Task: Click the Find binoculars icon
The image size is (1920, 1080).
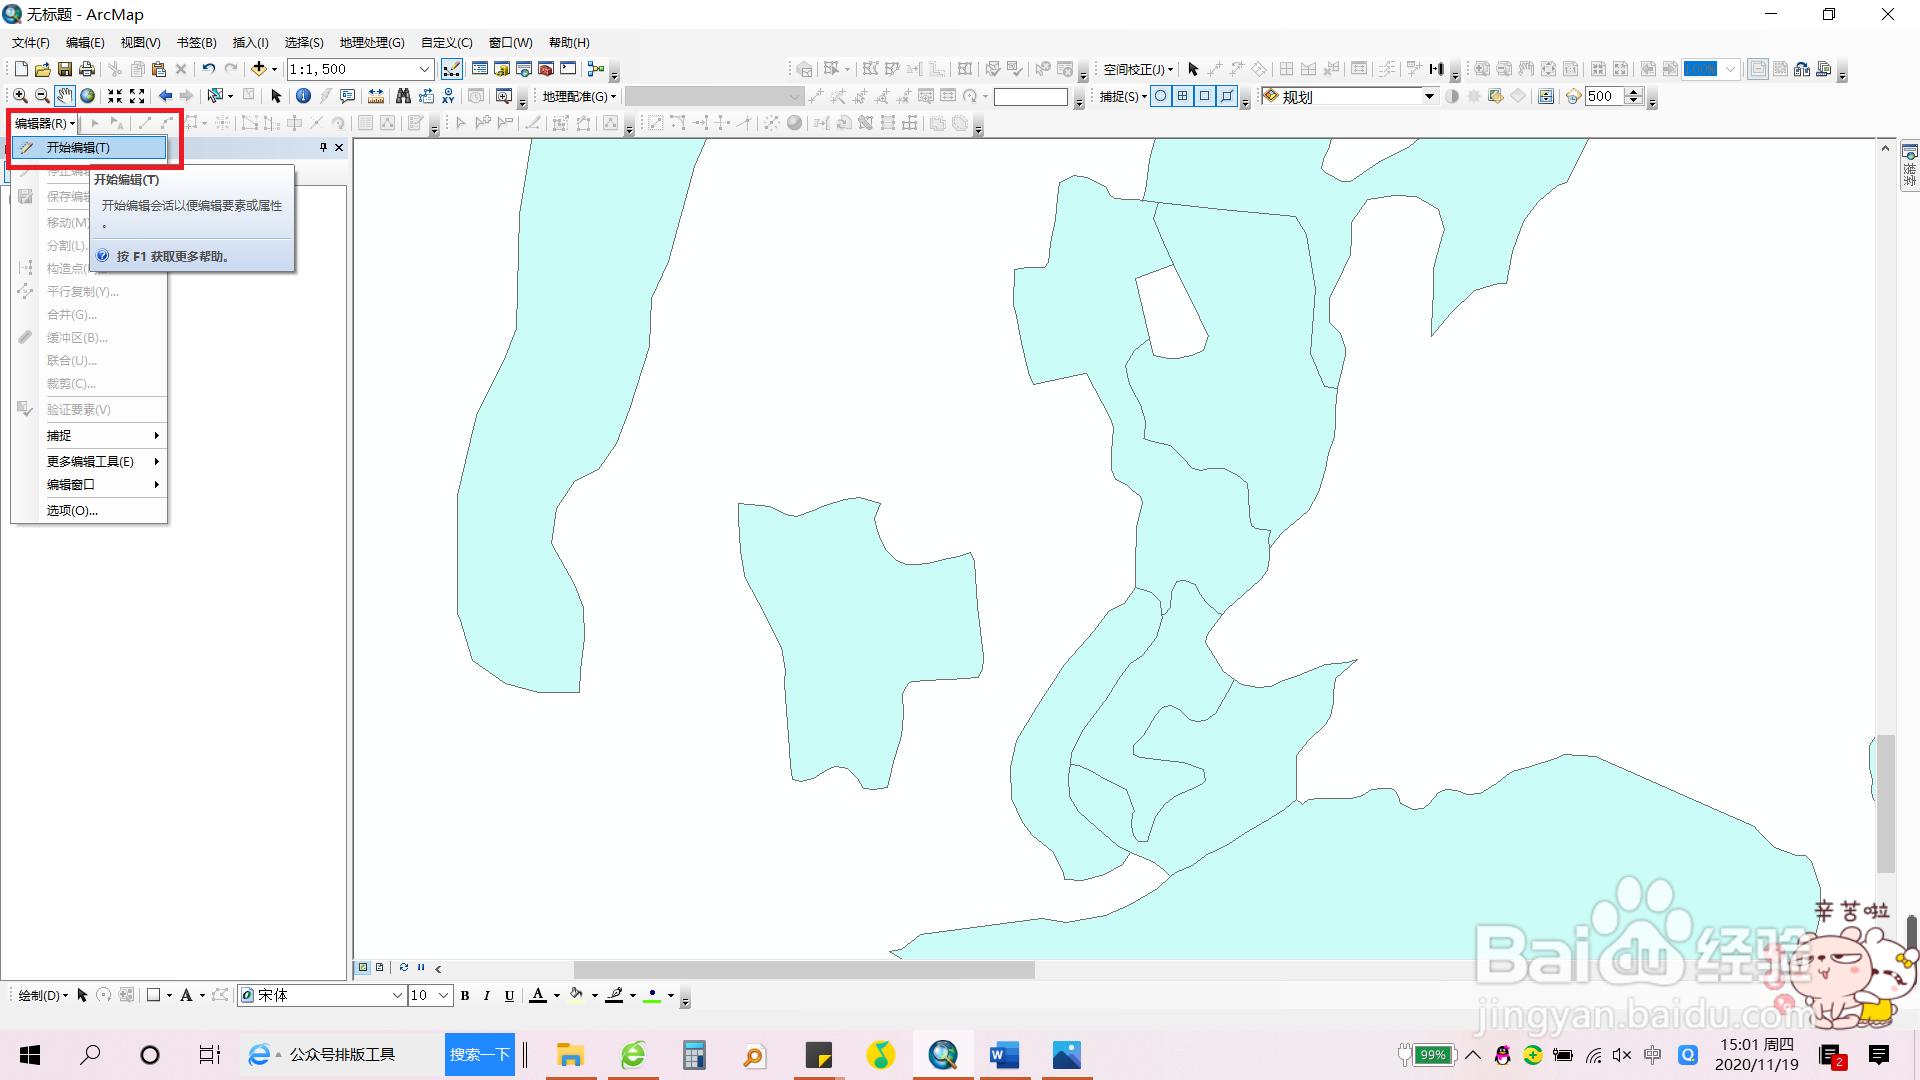Action: pyautogui.click(x=403, y=96)
